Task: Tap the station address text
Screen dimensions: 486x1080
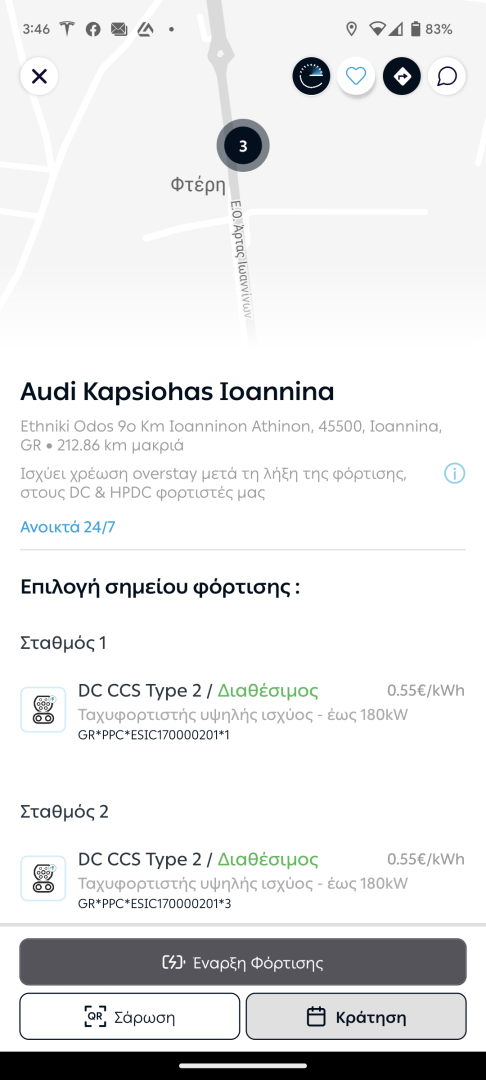Action: 231,435
